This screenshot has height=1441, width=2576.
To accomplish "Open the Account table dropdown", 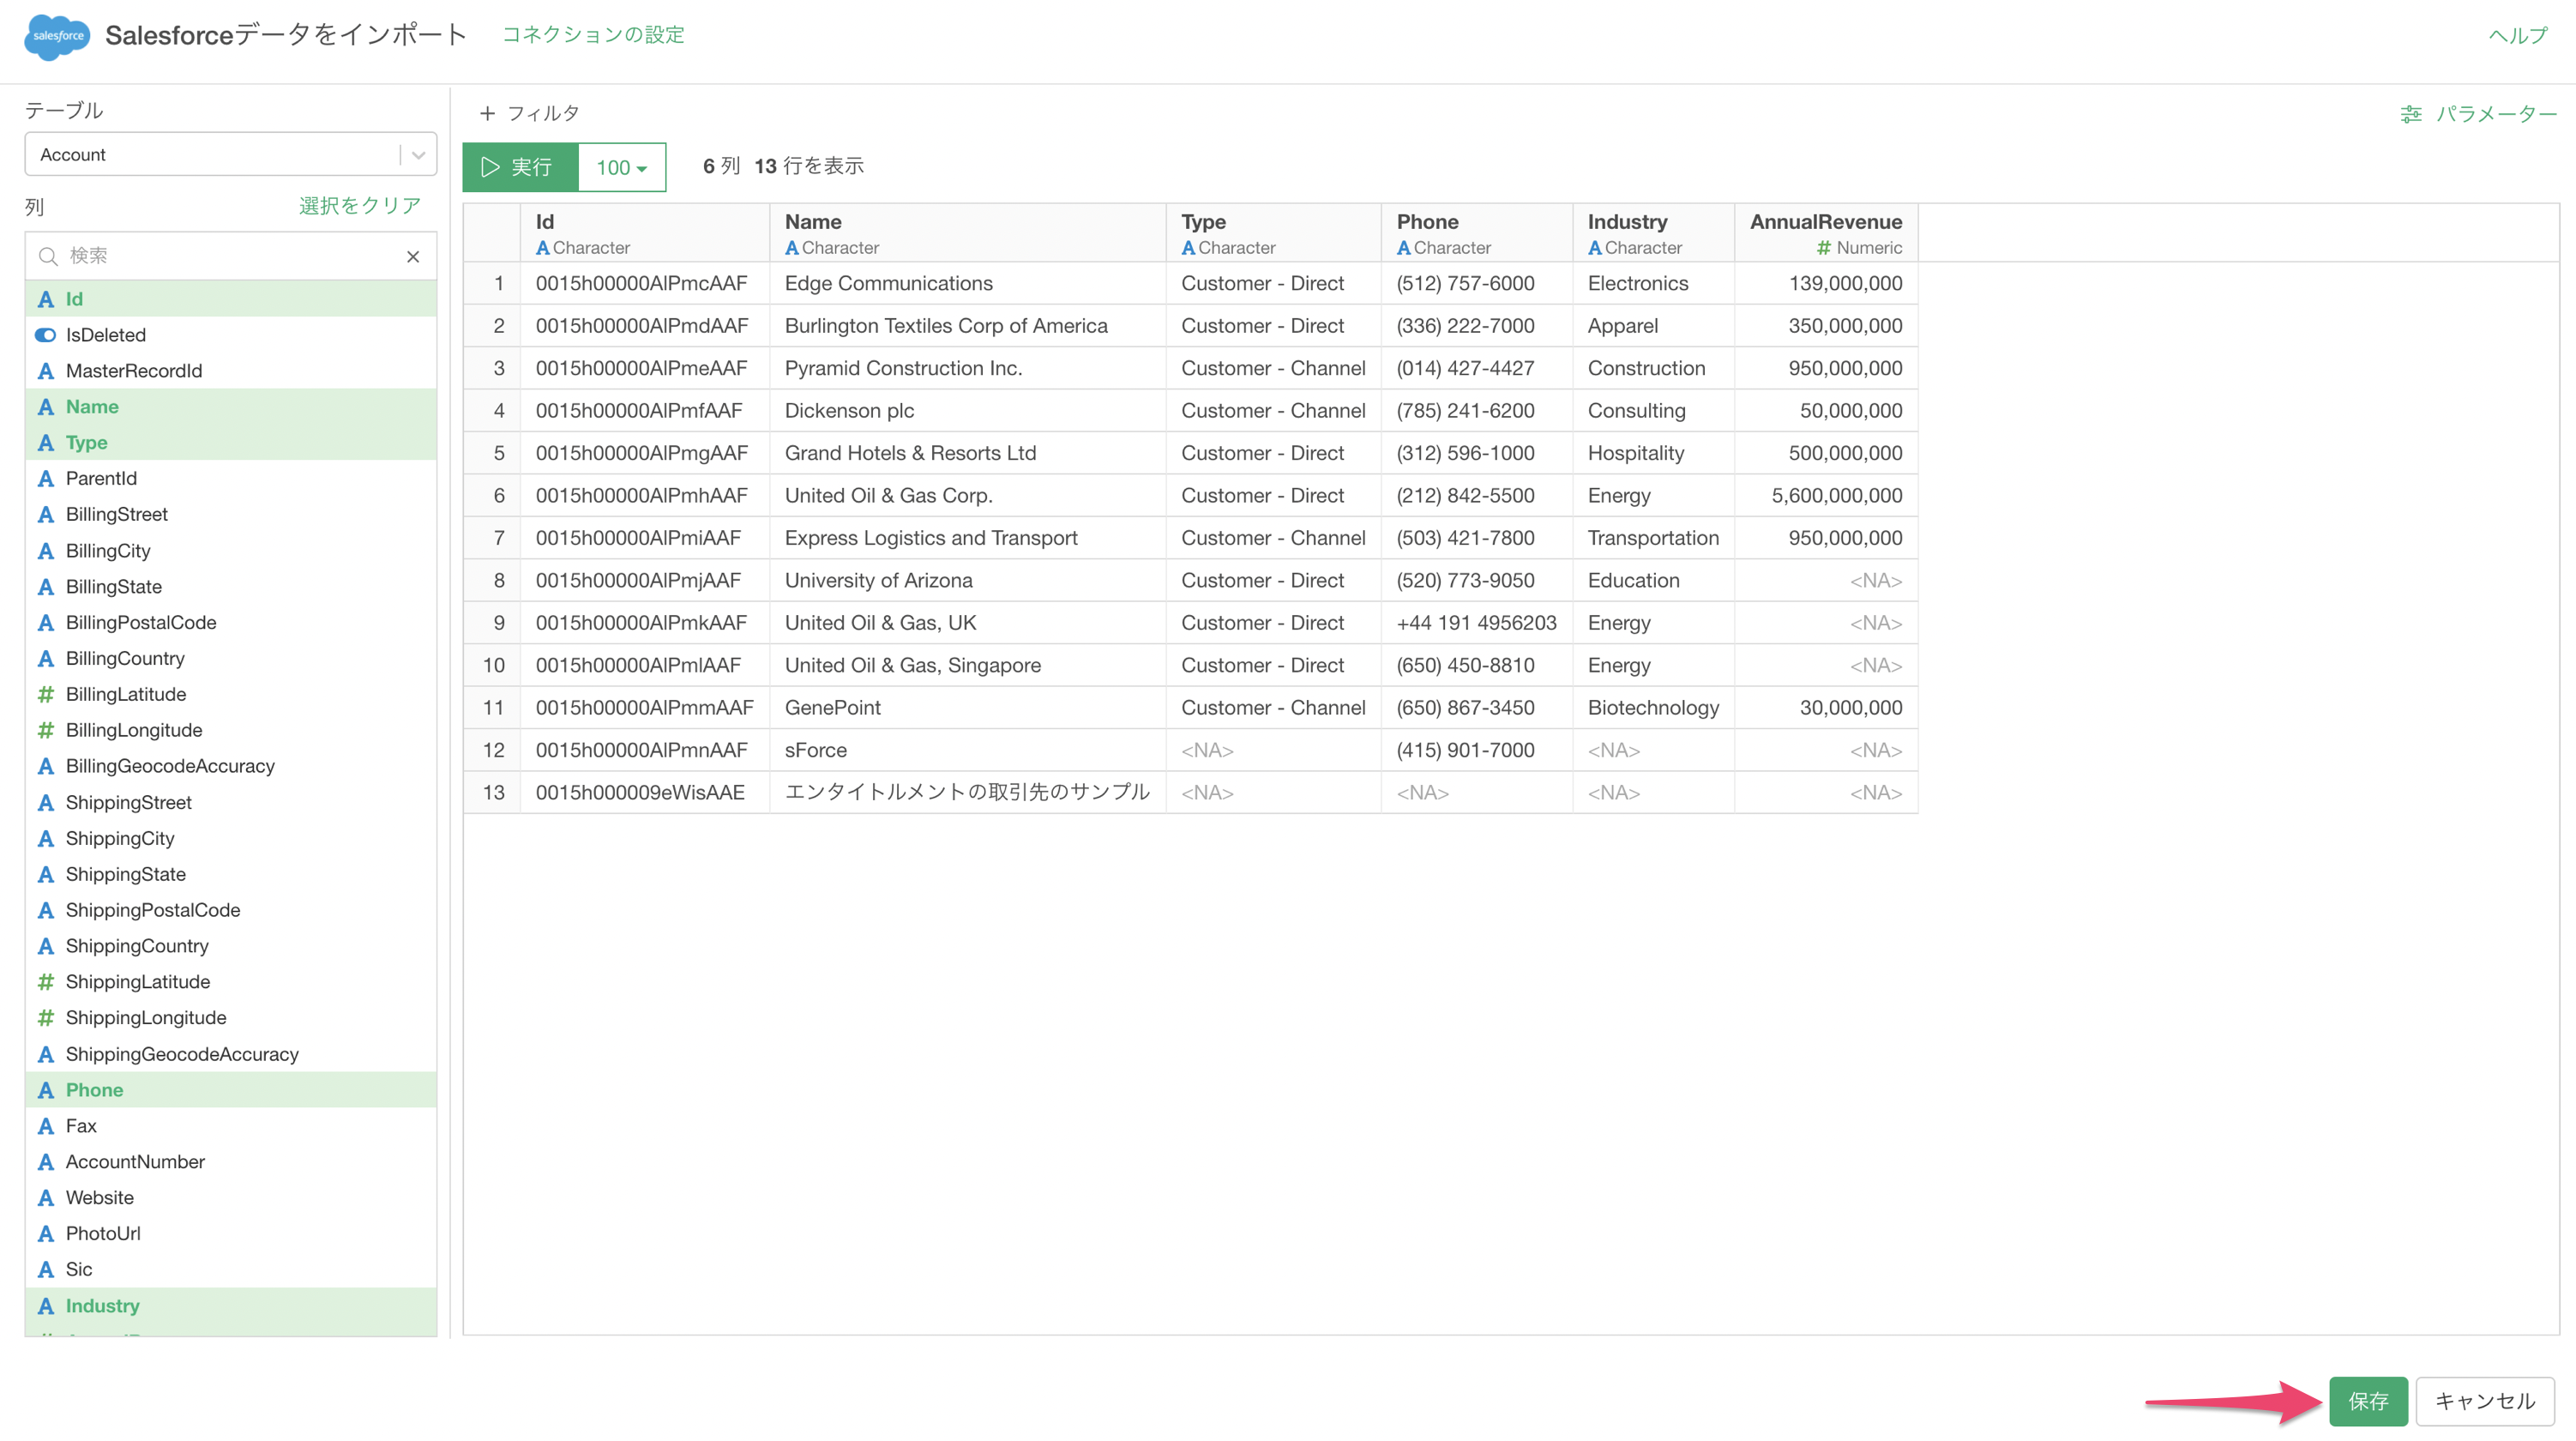I will click(x=231, y=154).
